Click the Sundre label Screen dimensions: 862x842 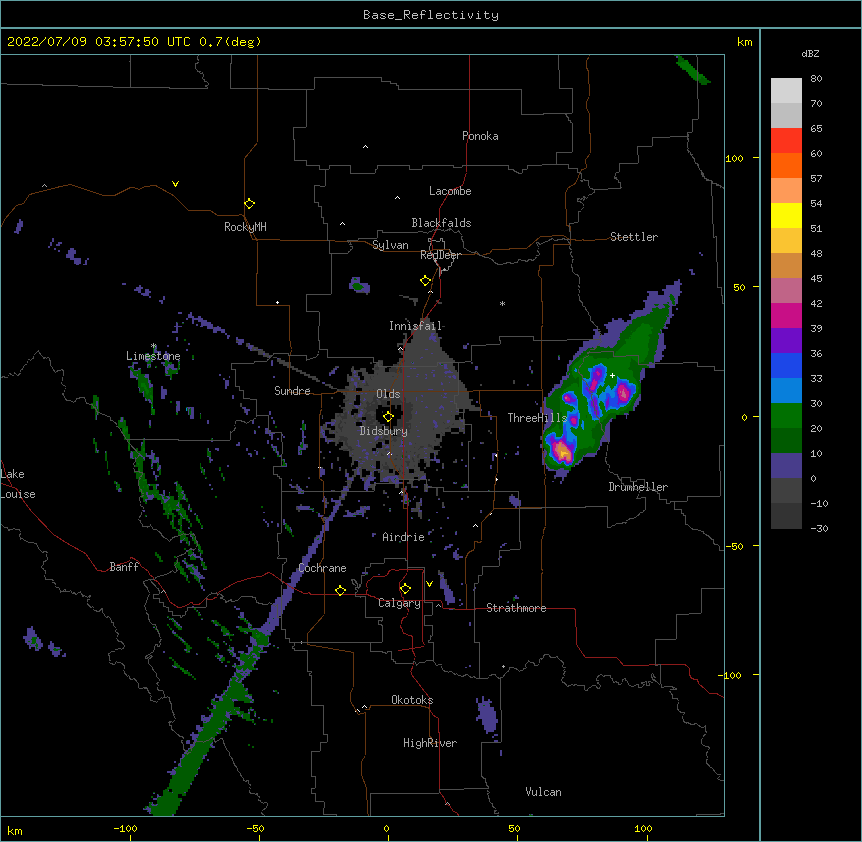[x=292, y=391]
